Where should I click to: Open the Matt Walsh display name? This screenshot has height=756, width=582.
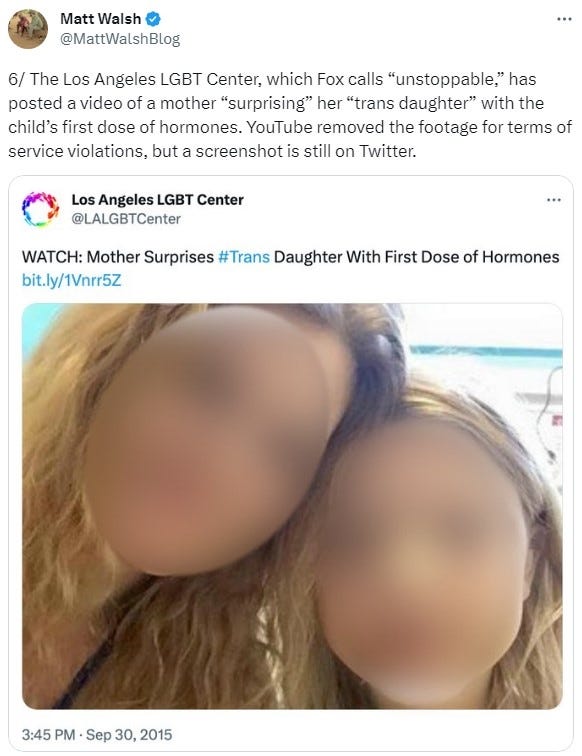click(x=100, y=19)
